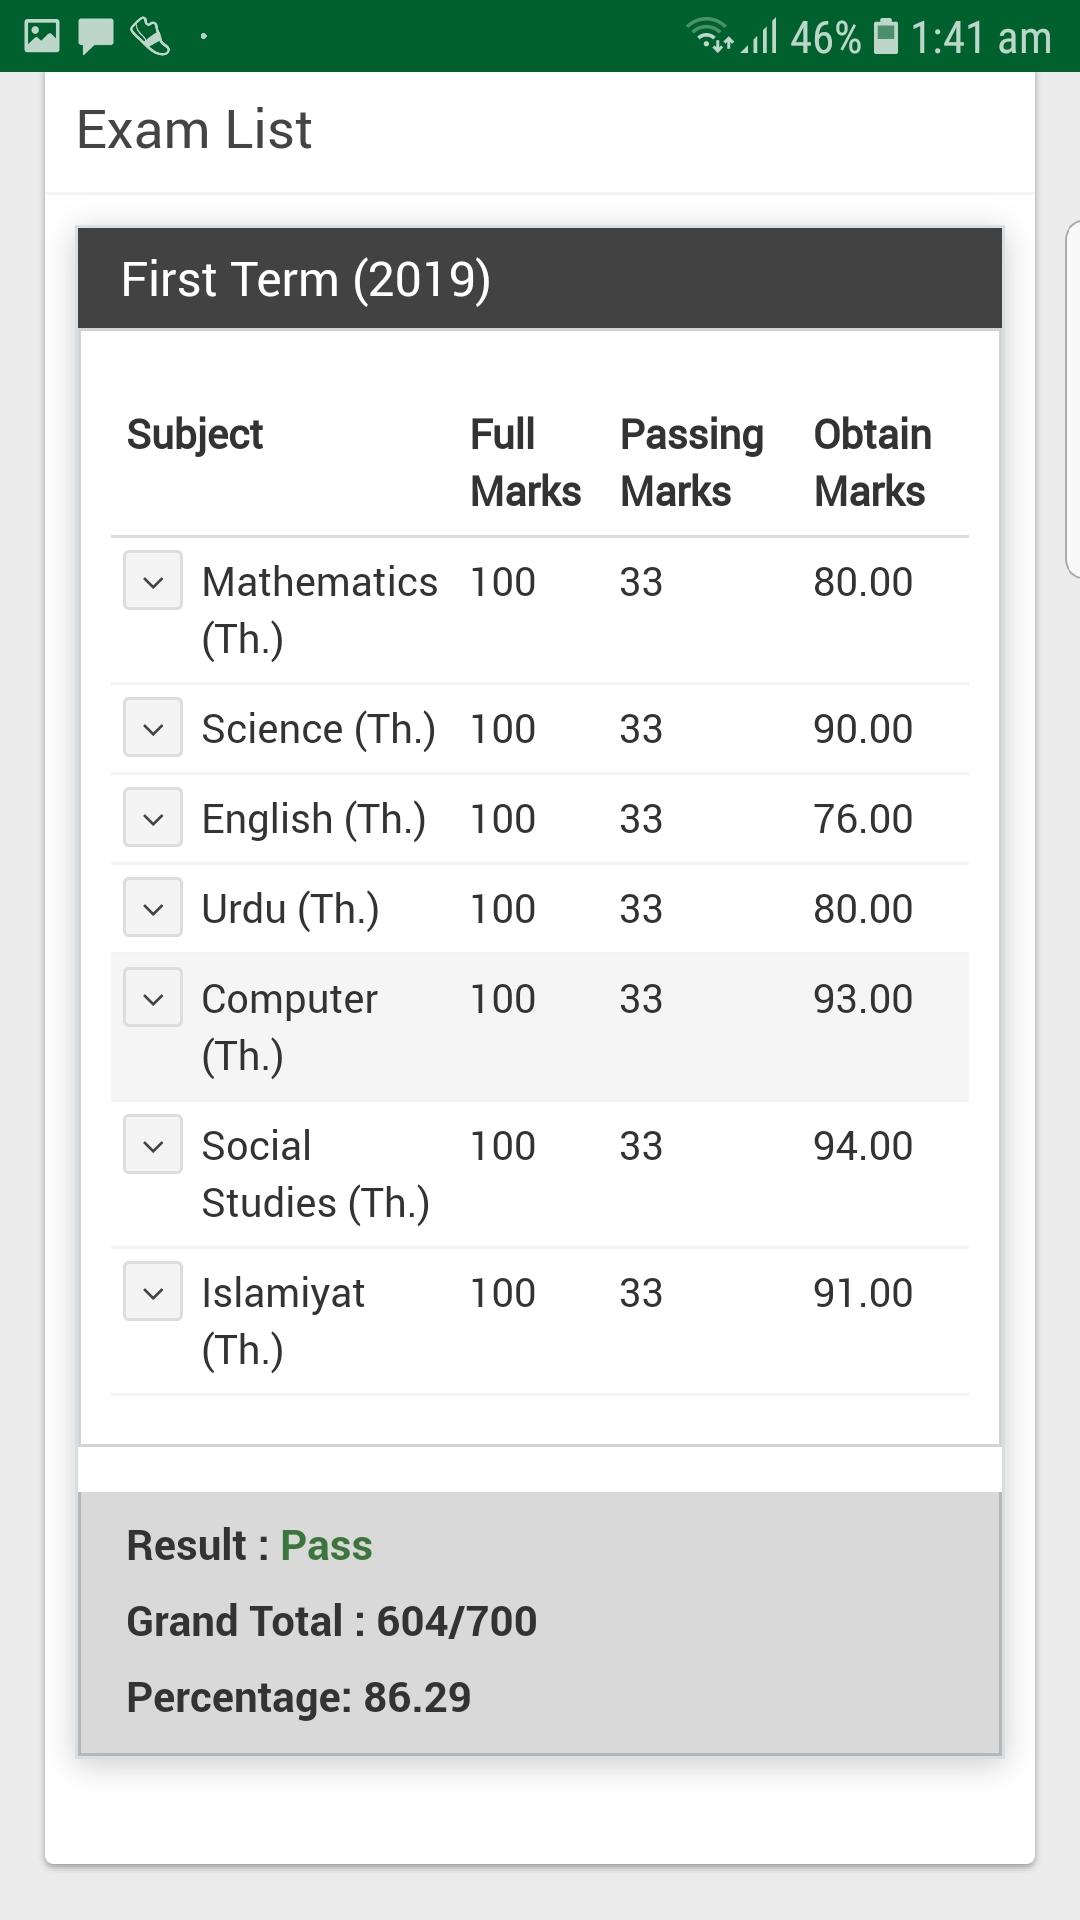
Task: Tap the Exam List page title
Action: (x=194, y=130)
